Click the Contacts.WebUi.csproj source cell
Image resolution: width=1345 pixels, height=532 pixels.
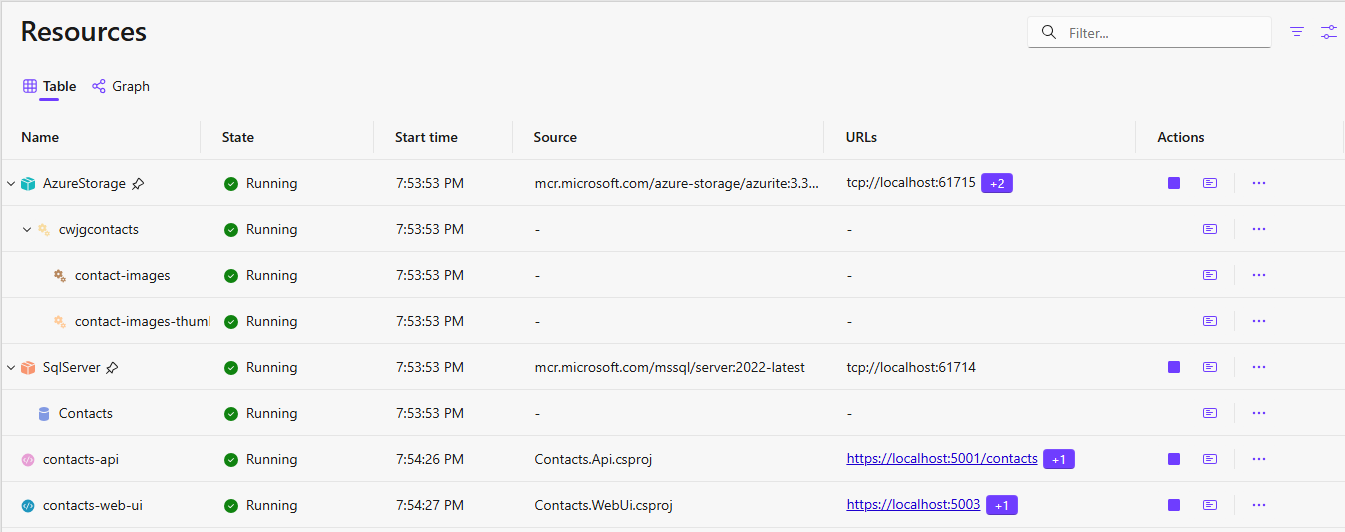pyautogui.click(x=604, y=505)
